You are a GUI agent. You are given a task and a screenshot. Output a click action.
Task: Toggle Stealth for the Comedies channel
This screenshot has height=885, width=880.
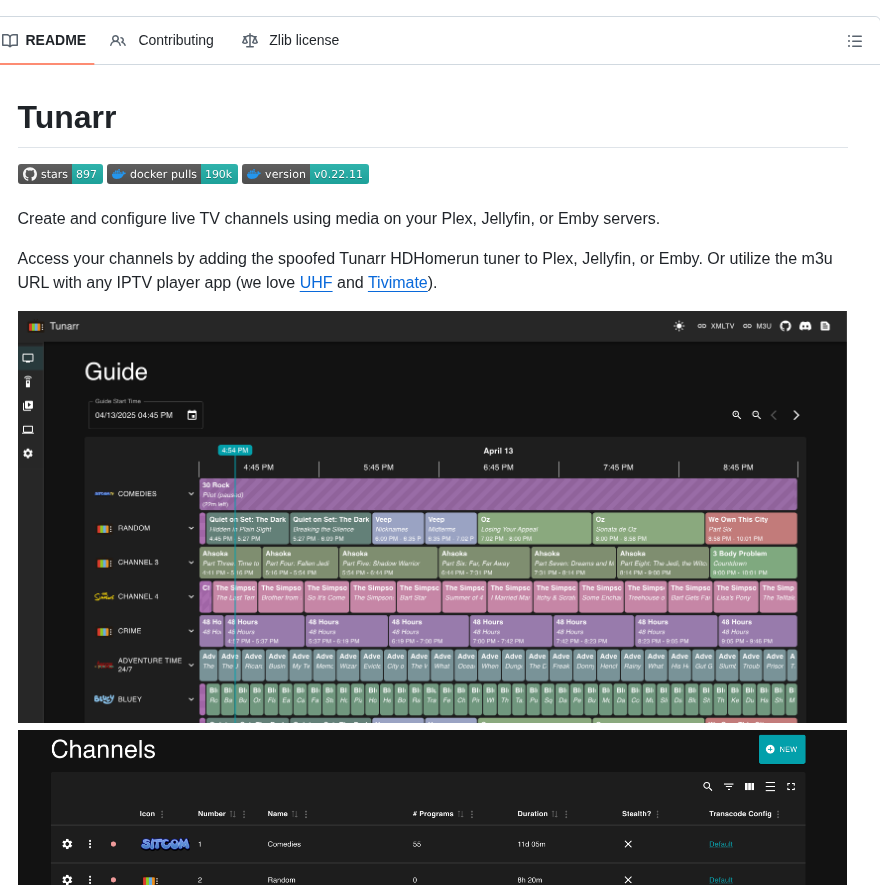(x=628, y=843)
